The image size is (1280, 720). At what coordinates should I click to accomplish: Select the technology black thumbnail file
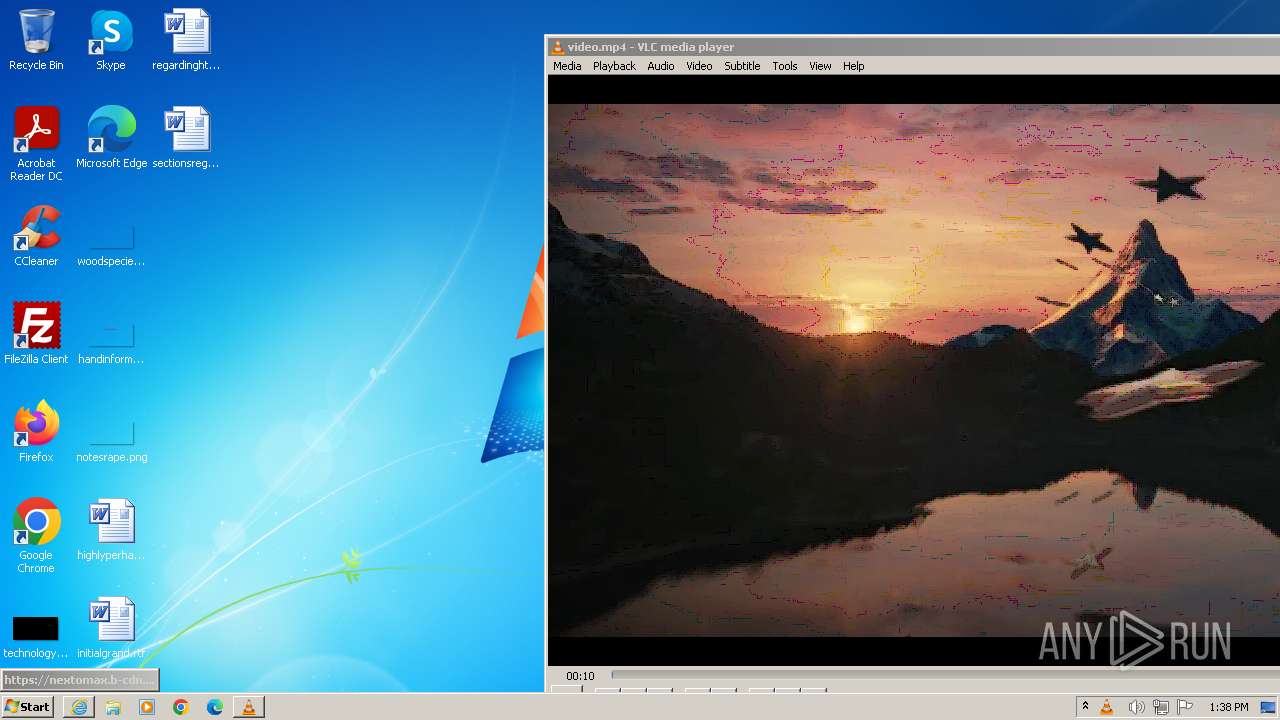(36, 638)
